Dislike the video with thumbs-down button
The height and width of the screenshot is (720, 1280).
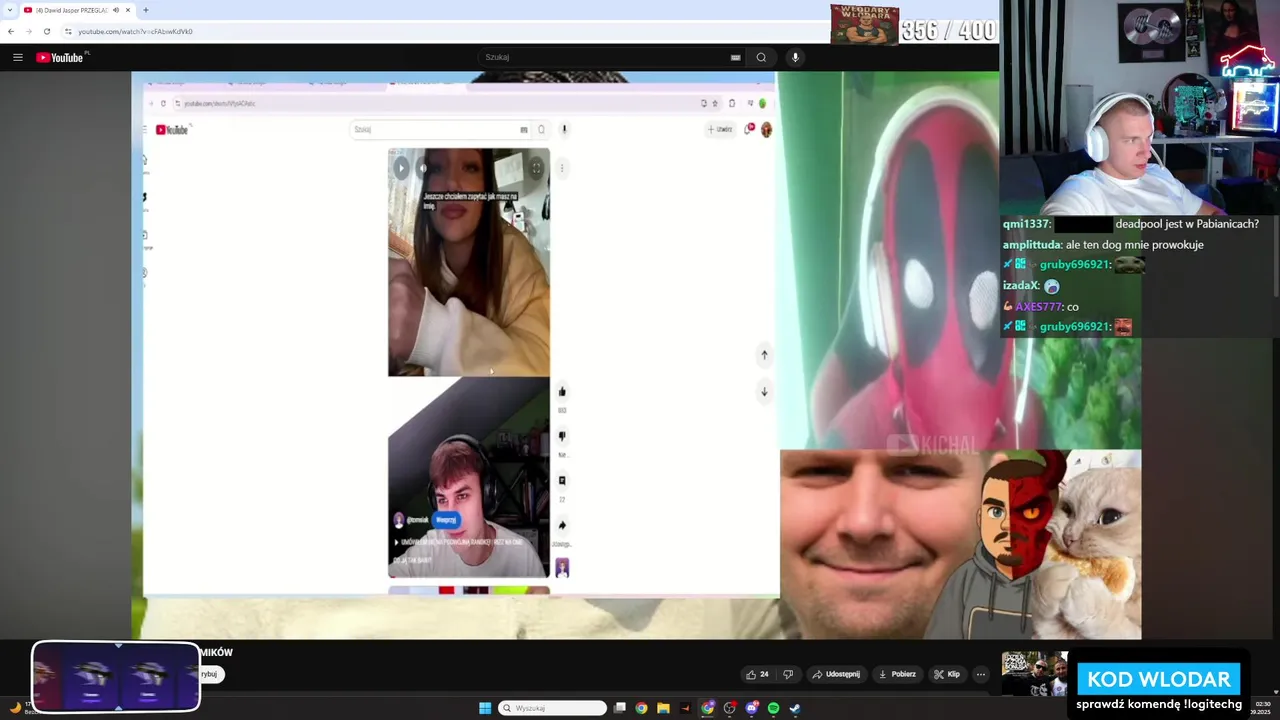[x=788, y=674]
